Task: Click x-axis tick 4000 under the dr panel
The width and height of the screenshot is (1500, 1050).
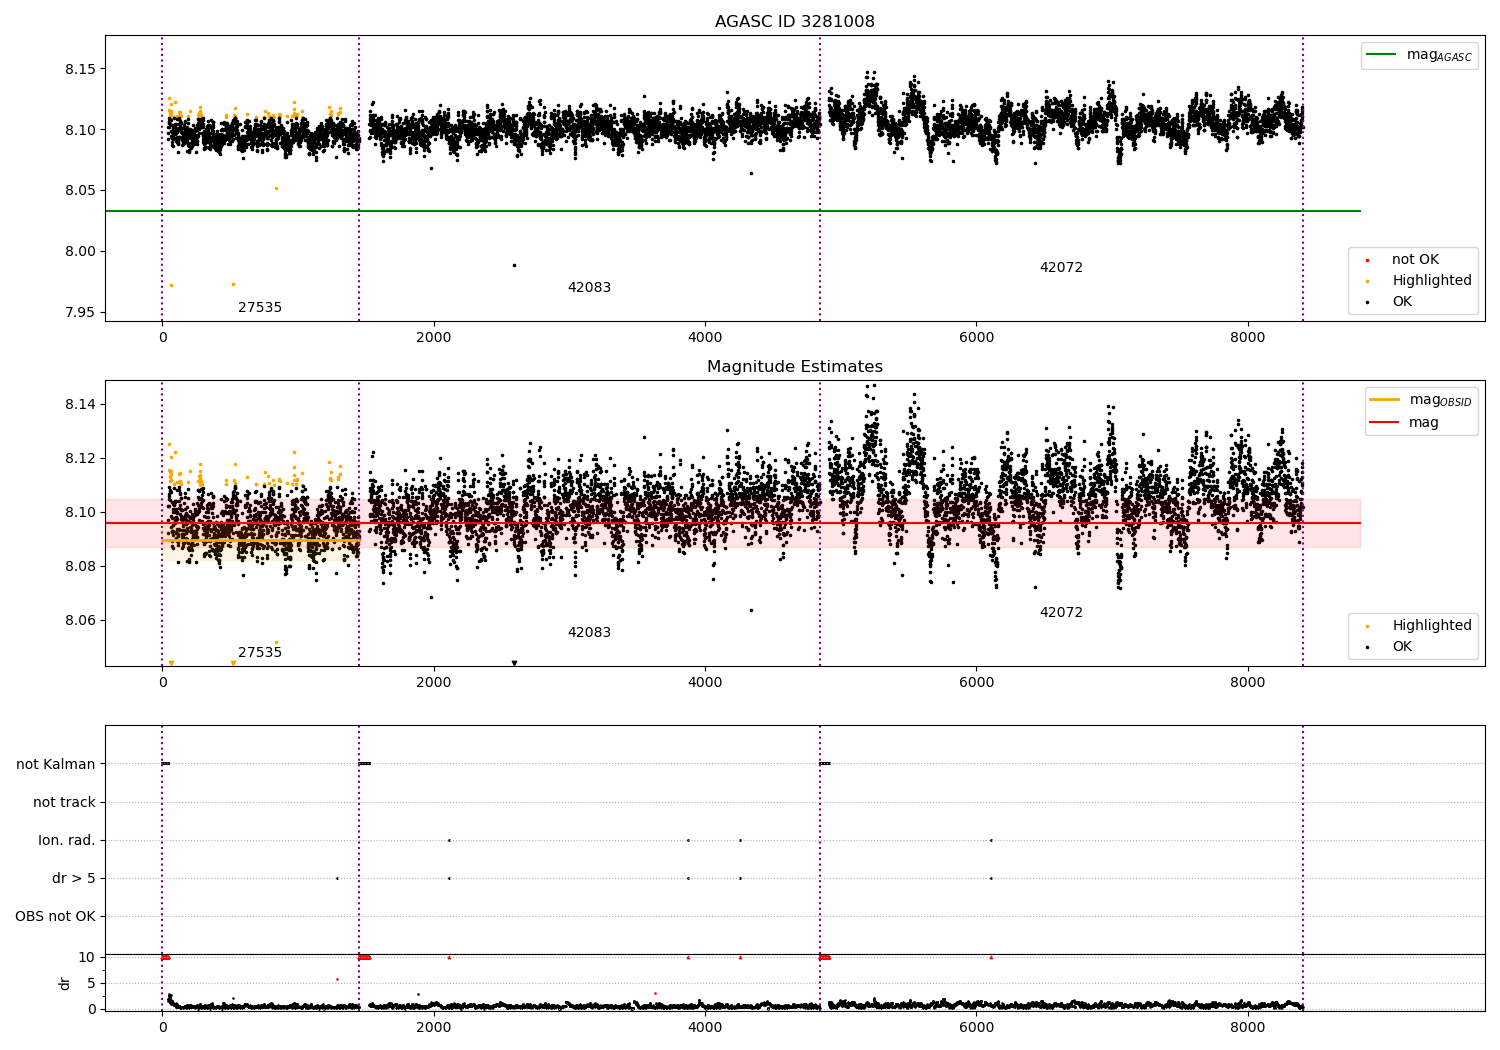Action: 705,1027
